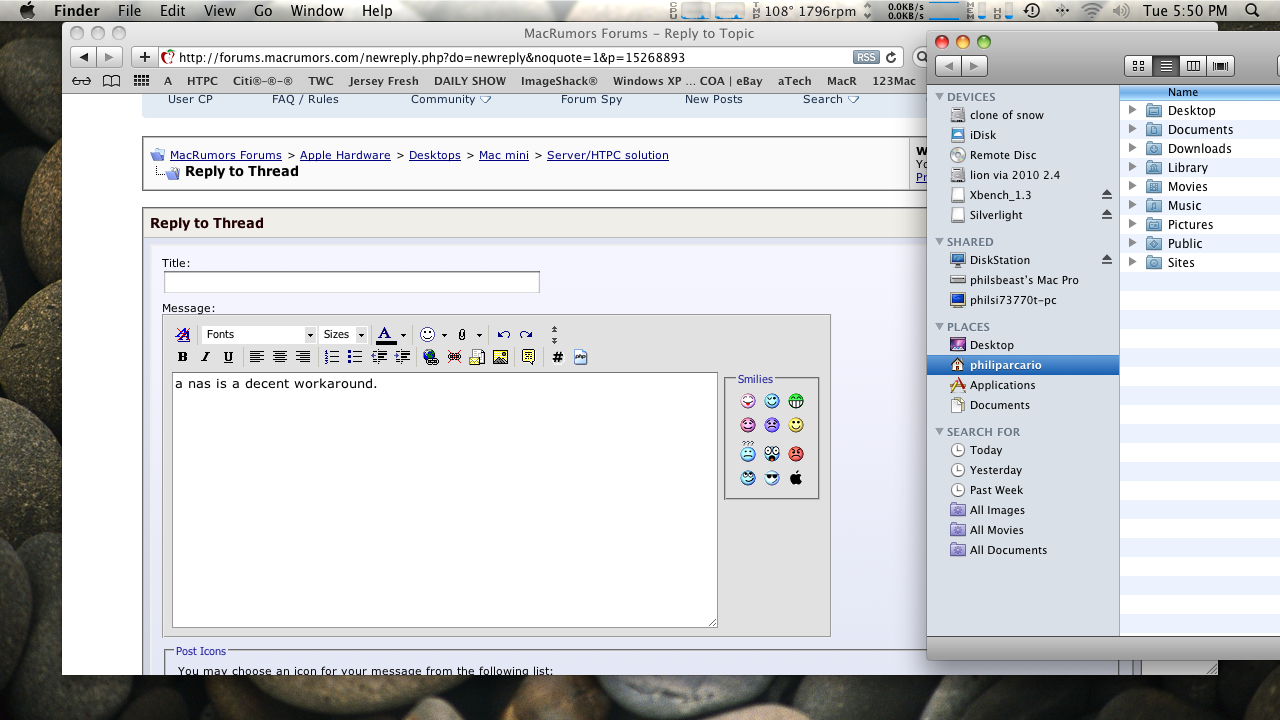Image resolution: width=1280 pixels, height=720 pixels.
Task: Center-align the message text
Action: (280, 357)
